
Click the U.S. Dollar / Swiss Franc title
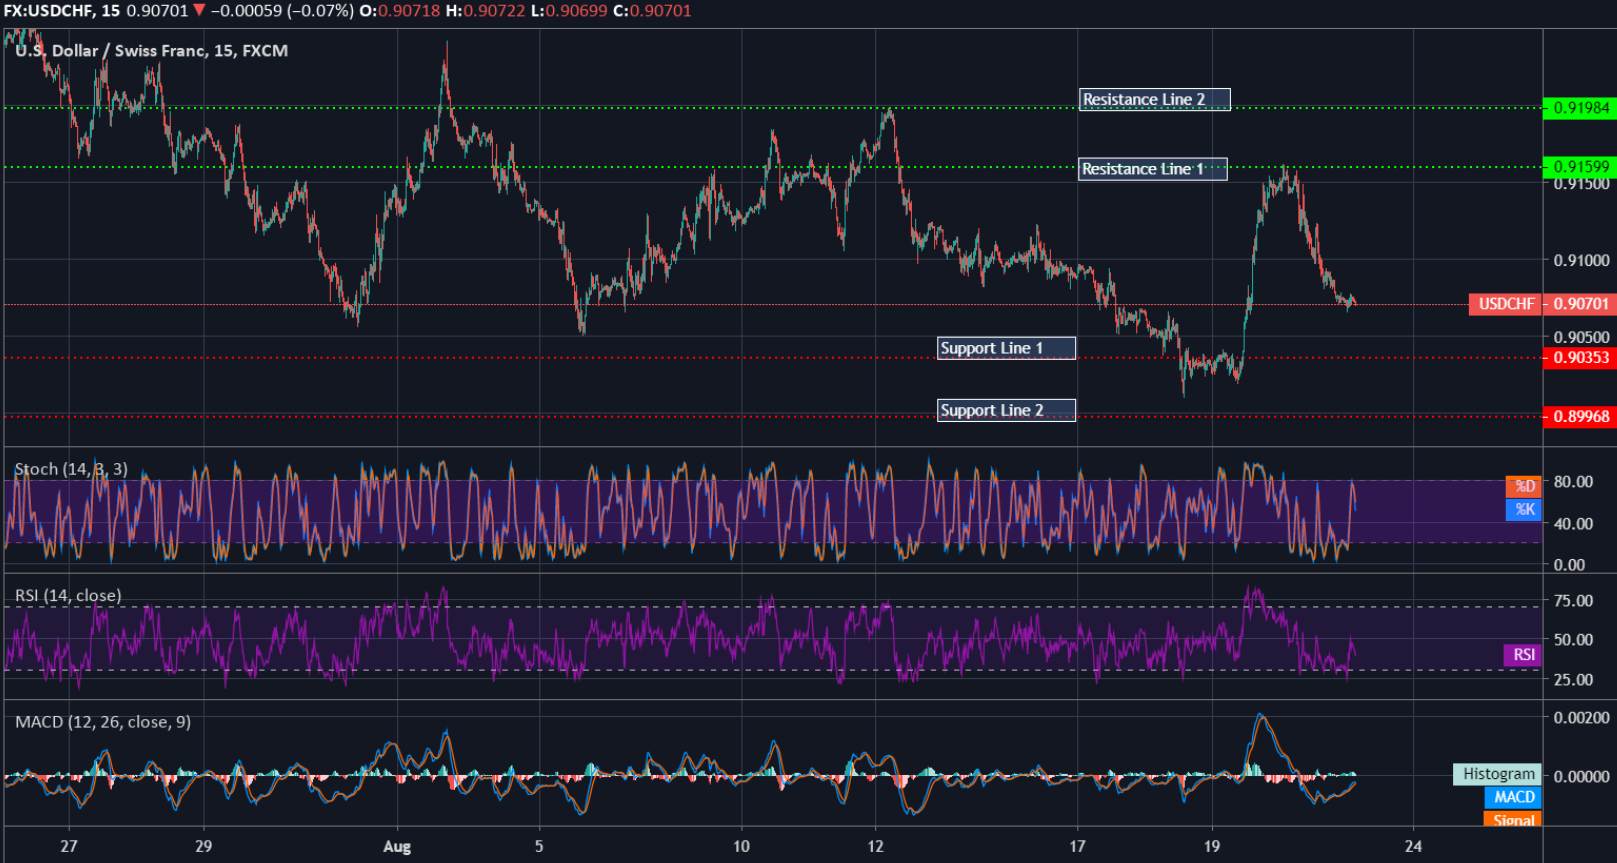(x=151, y=51)
